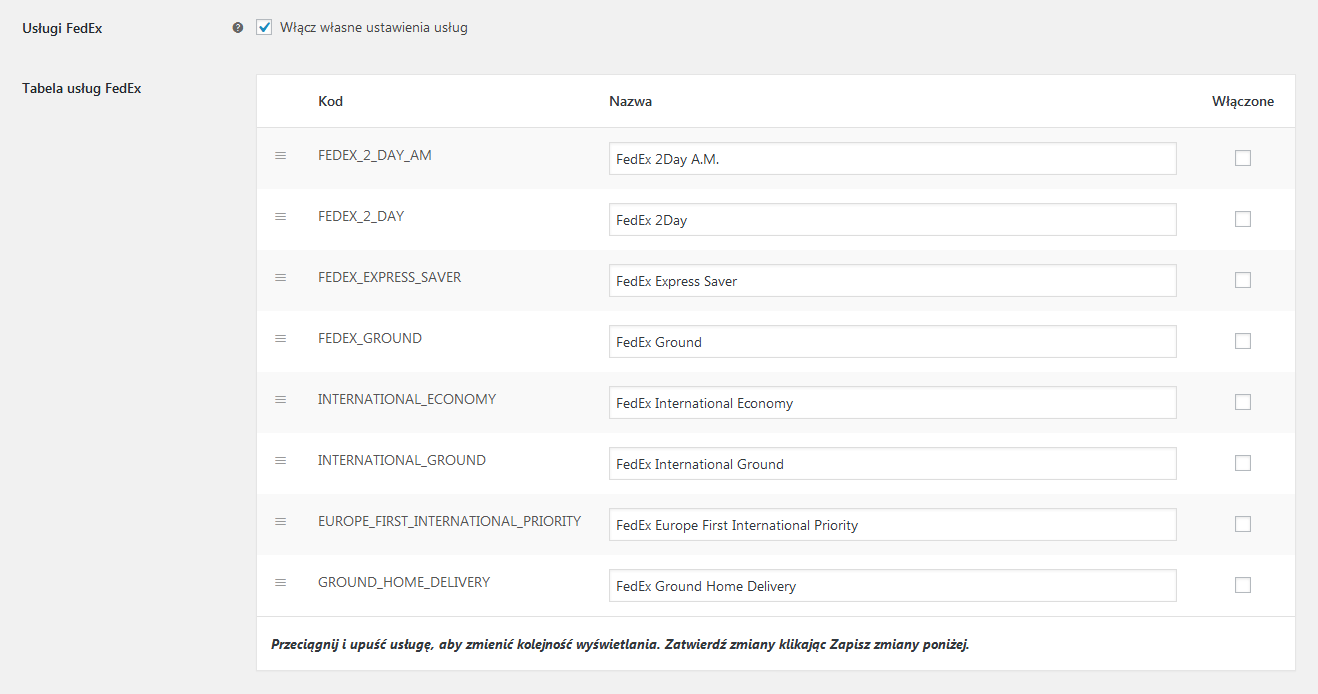Select the reorder handle for FEDEX_EXPRESS_SAVER
Screen dimensions: 1318x694
[x=281, y=277]
